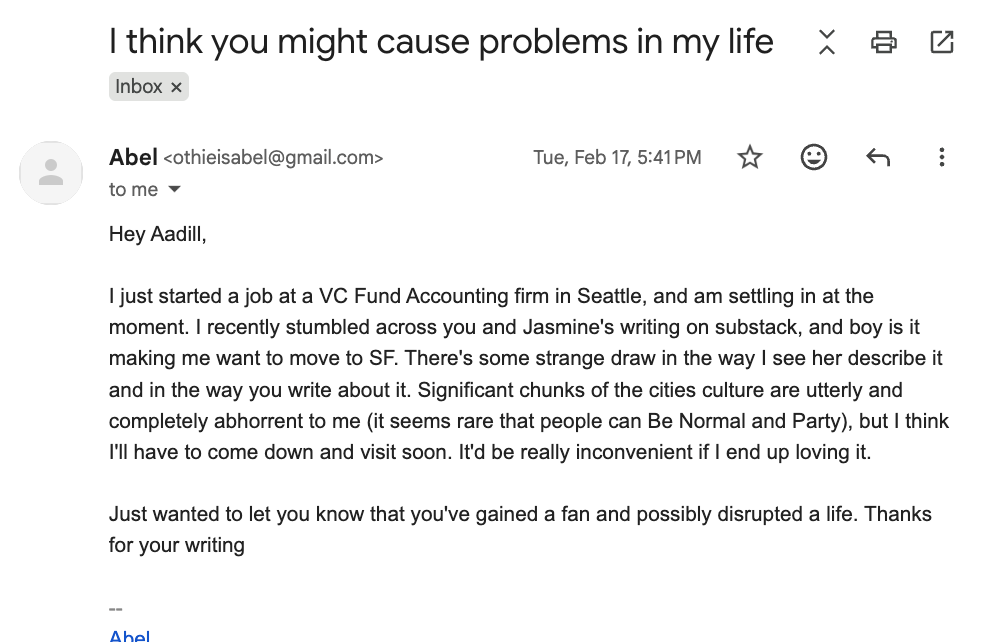Click the othieisabel@gmail.com email address

[x=273, y=157]
